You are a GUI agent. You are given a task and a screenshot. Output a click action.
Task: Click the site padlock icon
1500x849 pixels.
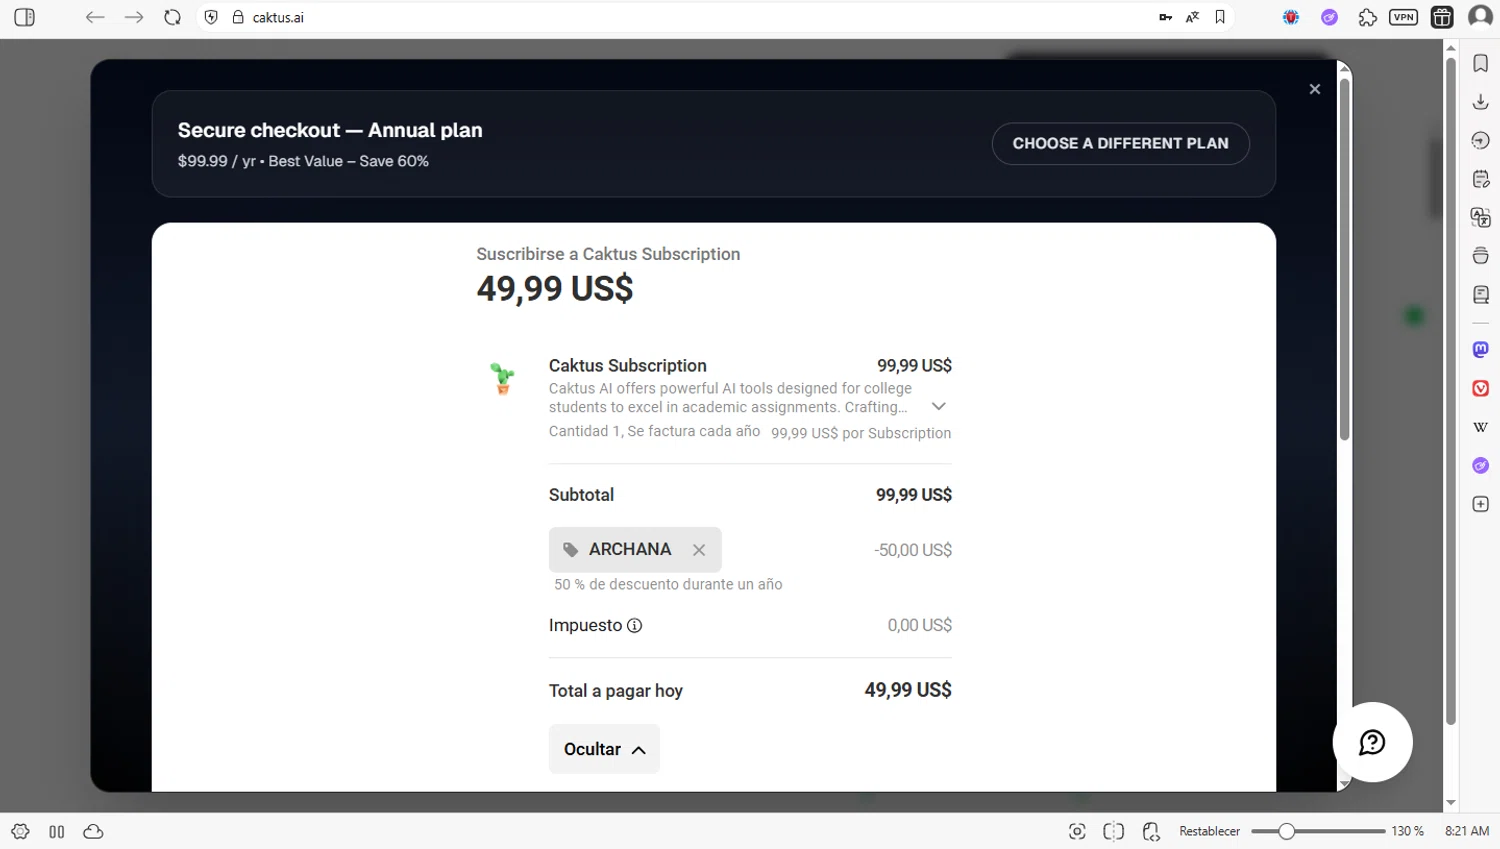(x=238, y=17)
